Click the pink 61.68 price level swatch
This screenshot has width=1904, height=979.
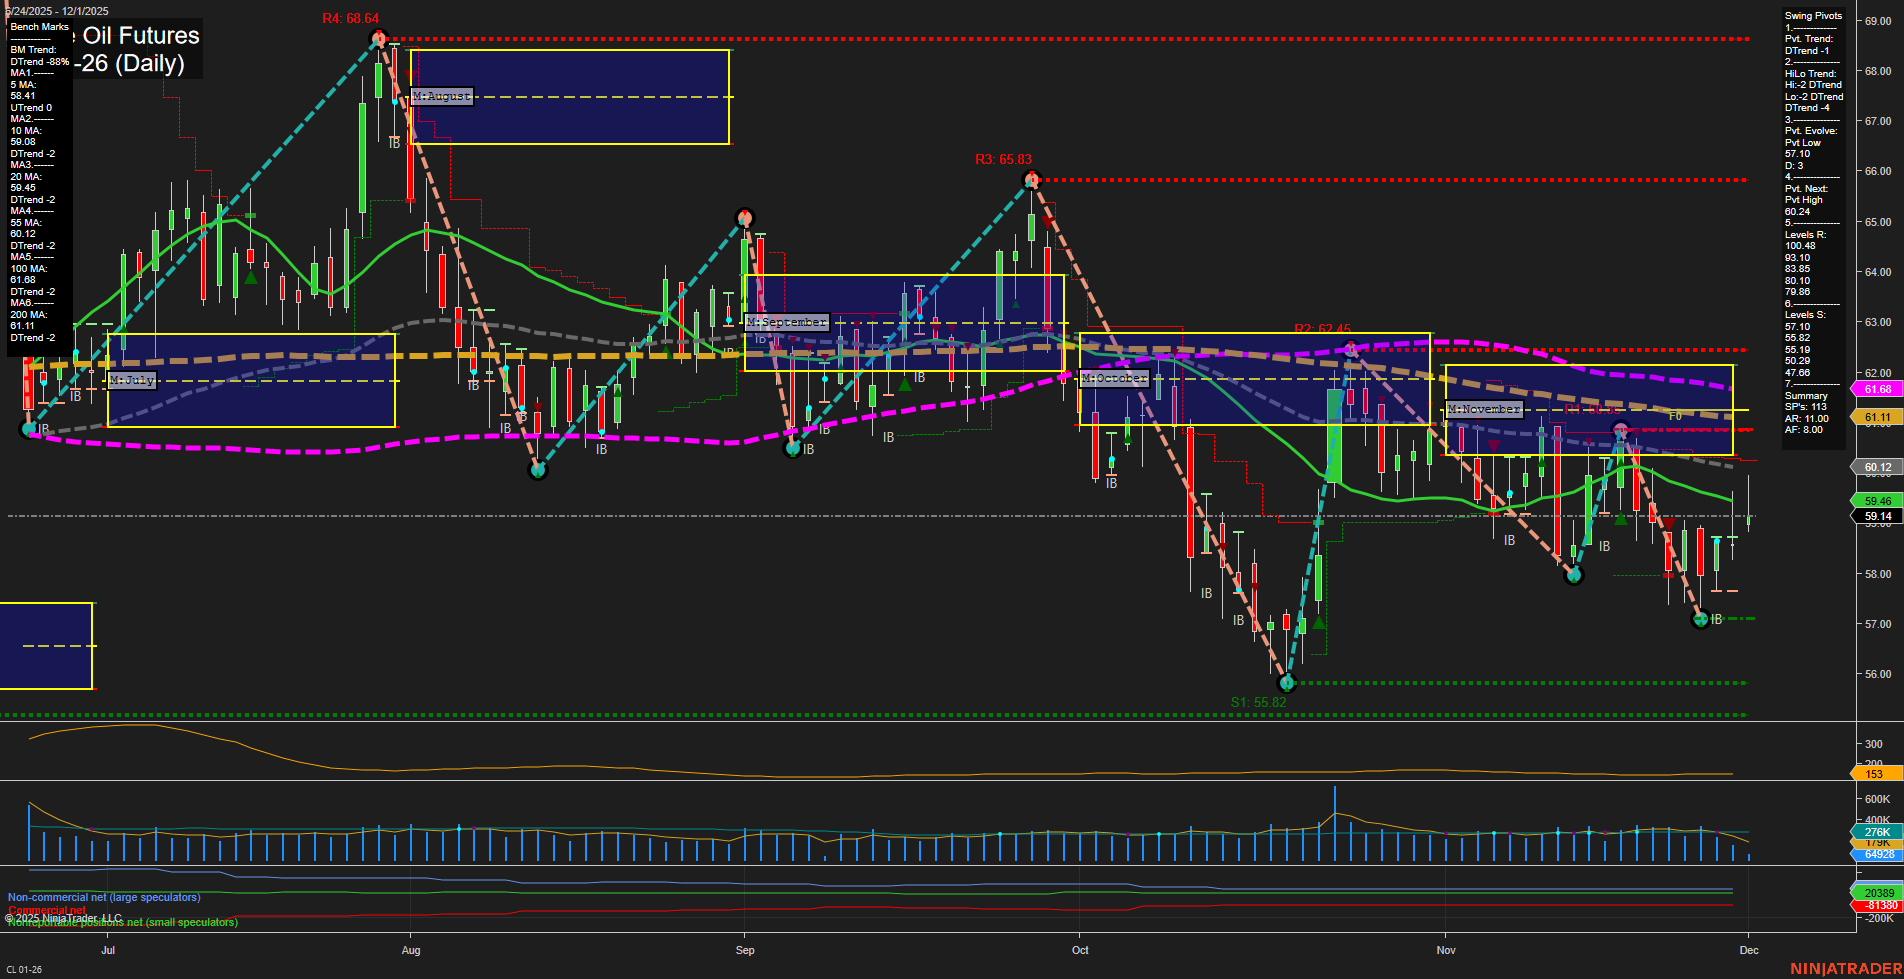1877,389
